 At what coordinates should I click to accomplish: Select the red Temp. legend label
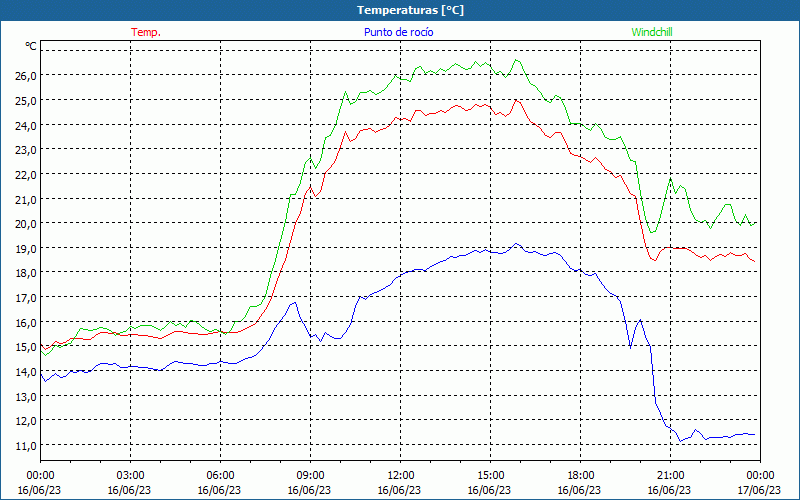(x=146, y=32)
